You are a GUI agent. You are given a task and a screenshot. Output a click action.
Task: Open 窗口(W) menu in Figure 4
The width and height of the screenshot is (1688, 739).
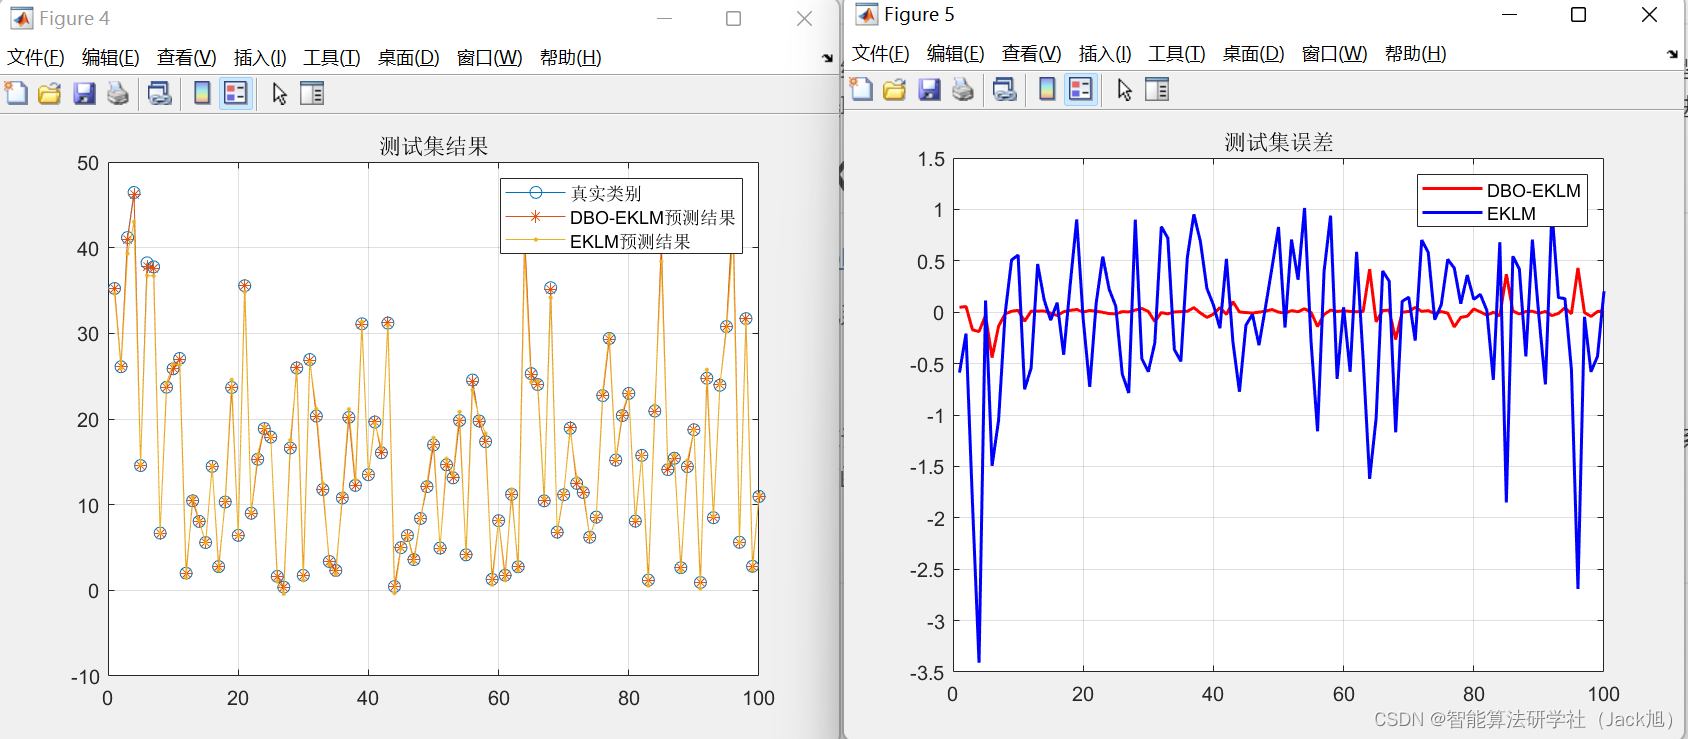(489, 58)
